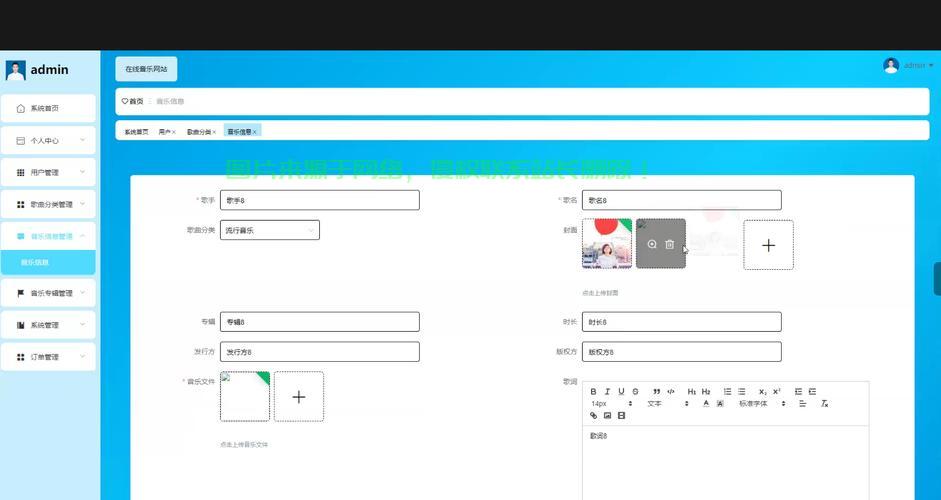The height and width of the screenshot is (500, 941).
Task: Select the uploaded music file thumbnail
Action: [x=245, y=397]
